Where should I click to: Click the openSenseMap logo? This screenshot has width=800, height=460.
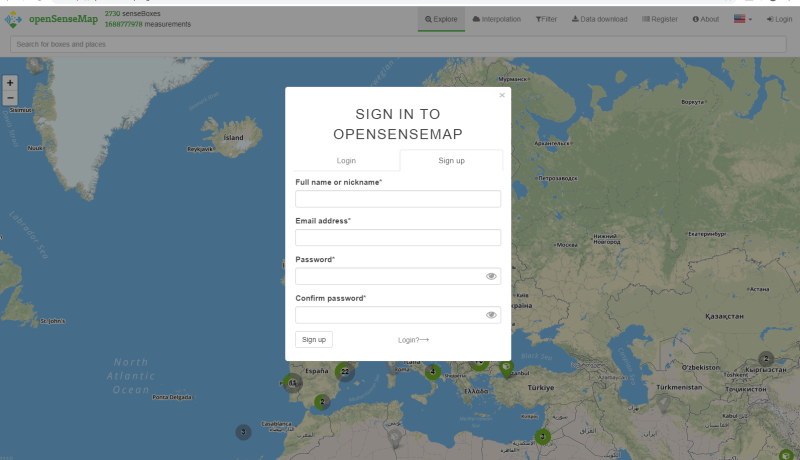click(51, 19)
